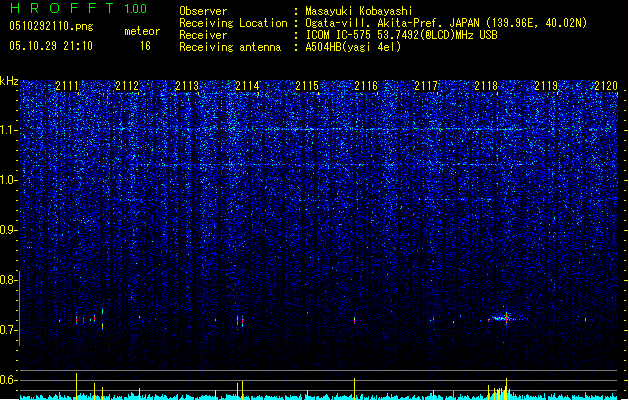629x400 pixels.
Task: Click the 0.8 frequency axis label
Action: tap(9, 280)
